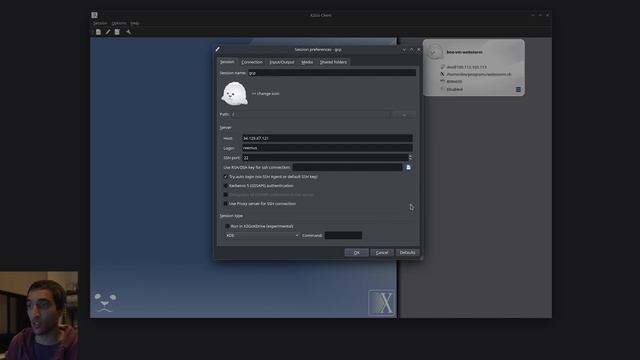This screenshot has width=640, height=360.
Task: Open preferences via the wrench toolbar icon
Action: tap(129, 32)
